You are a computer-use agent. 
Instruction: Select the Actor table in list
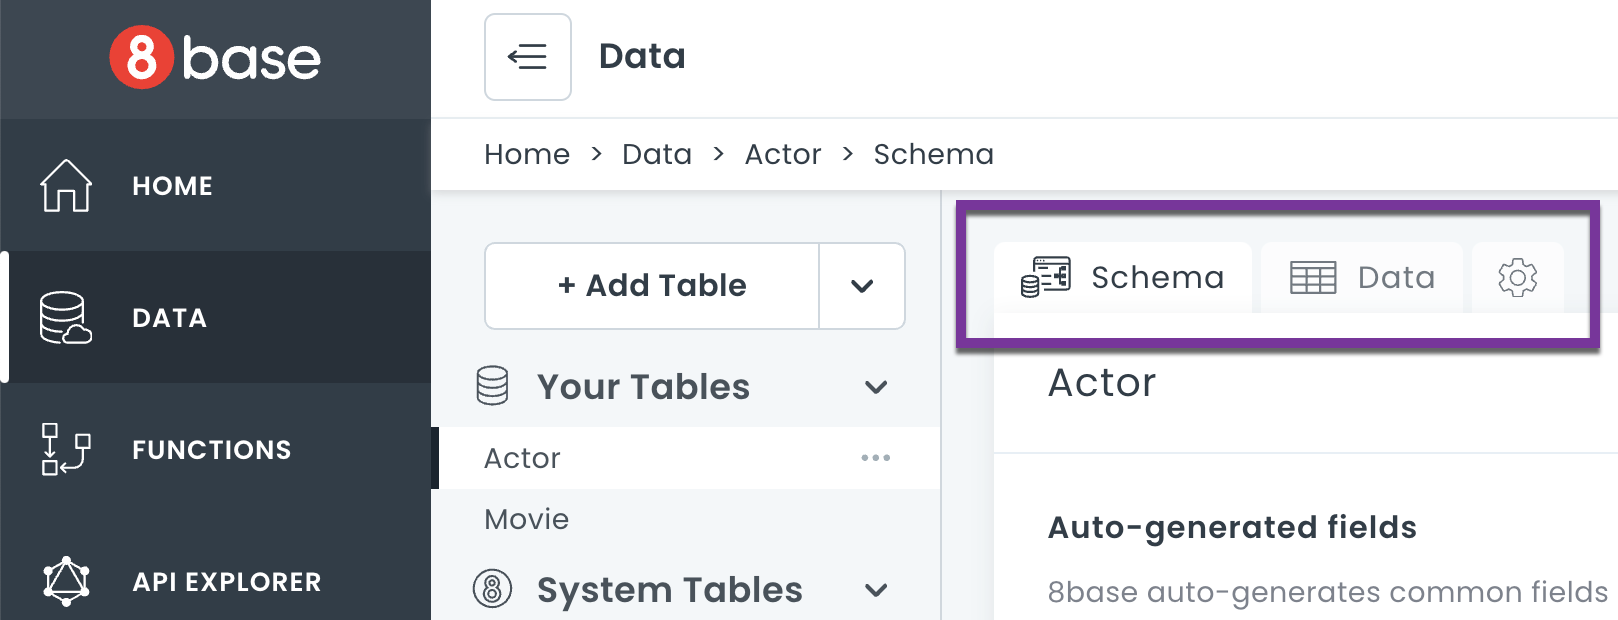tap(523, 458)
